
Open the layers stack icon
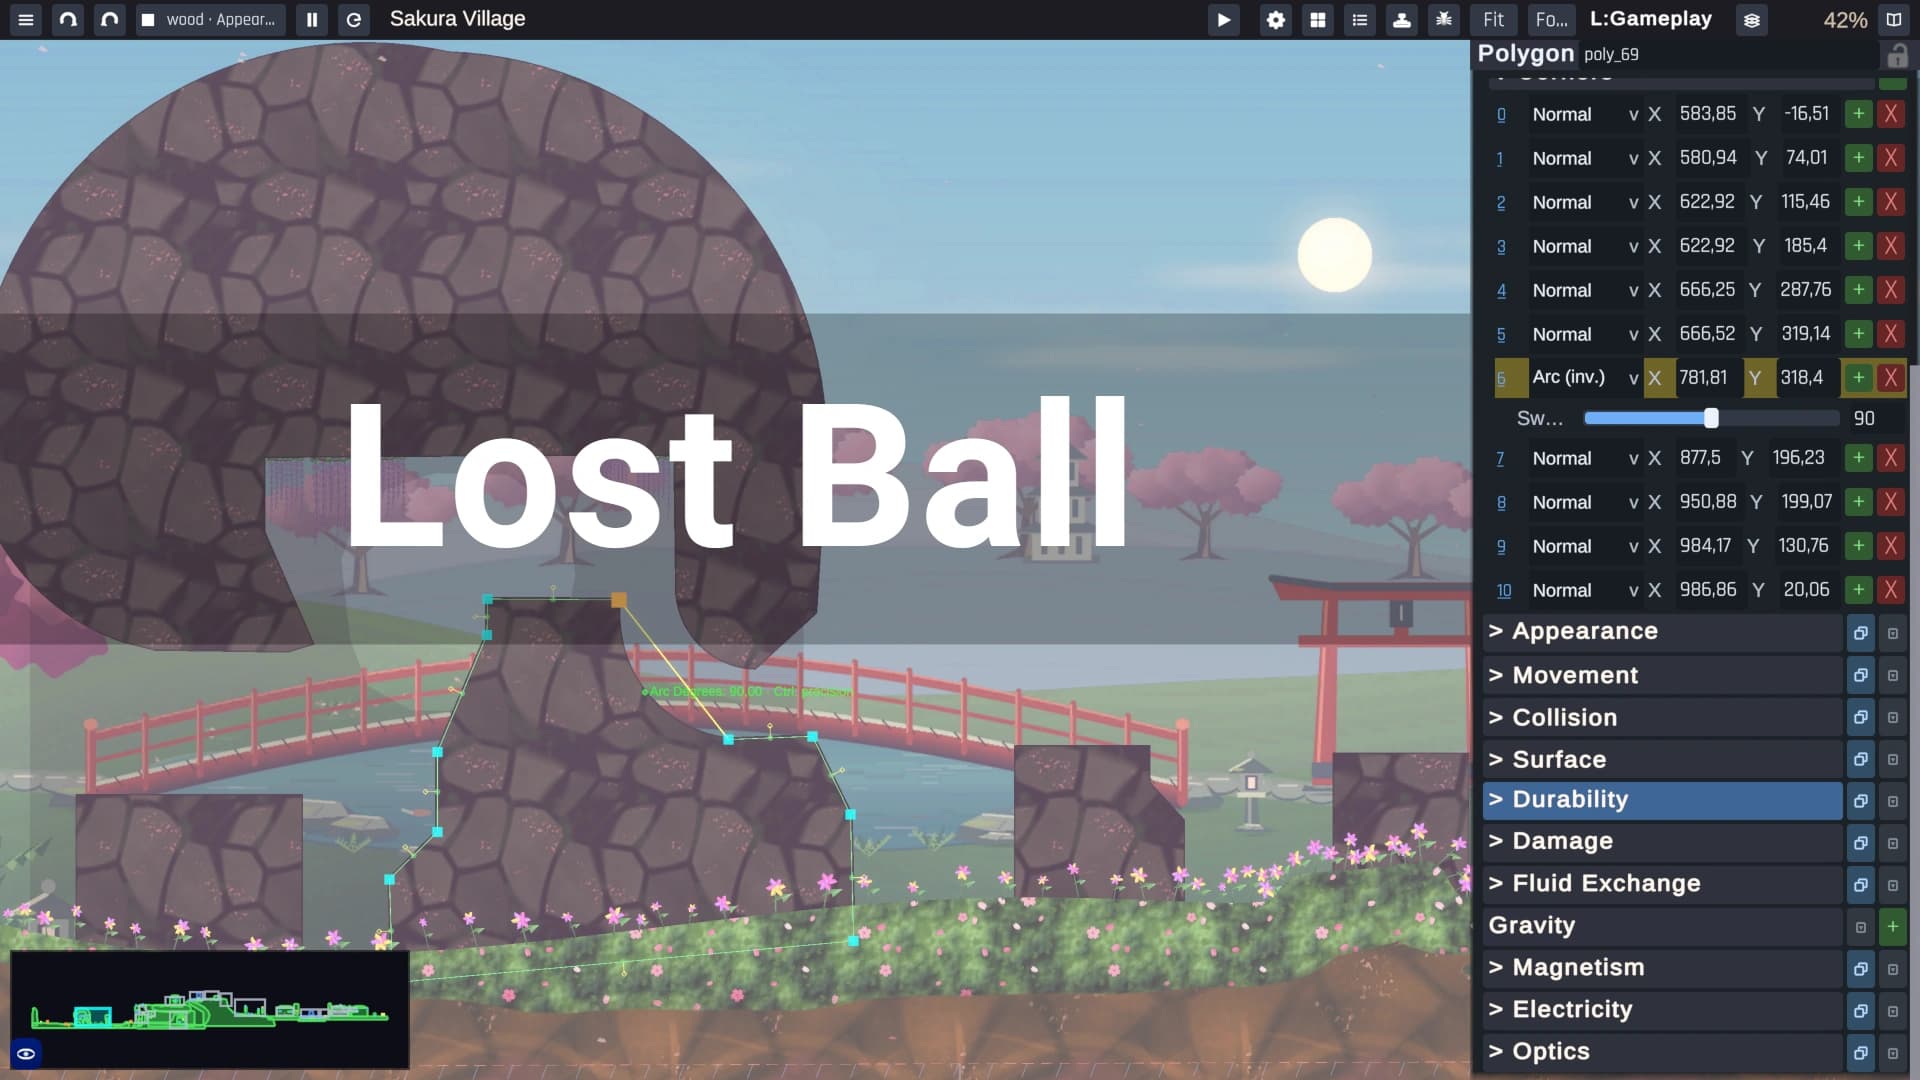[x=1751, y=19]
